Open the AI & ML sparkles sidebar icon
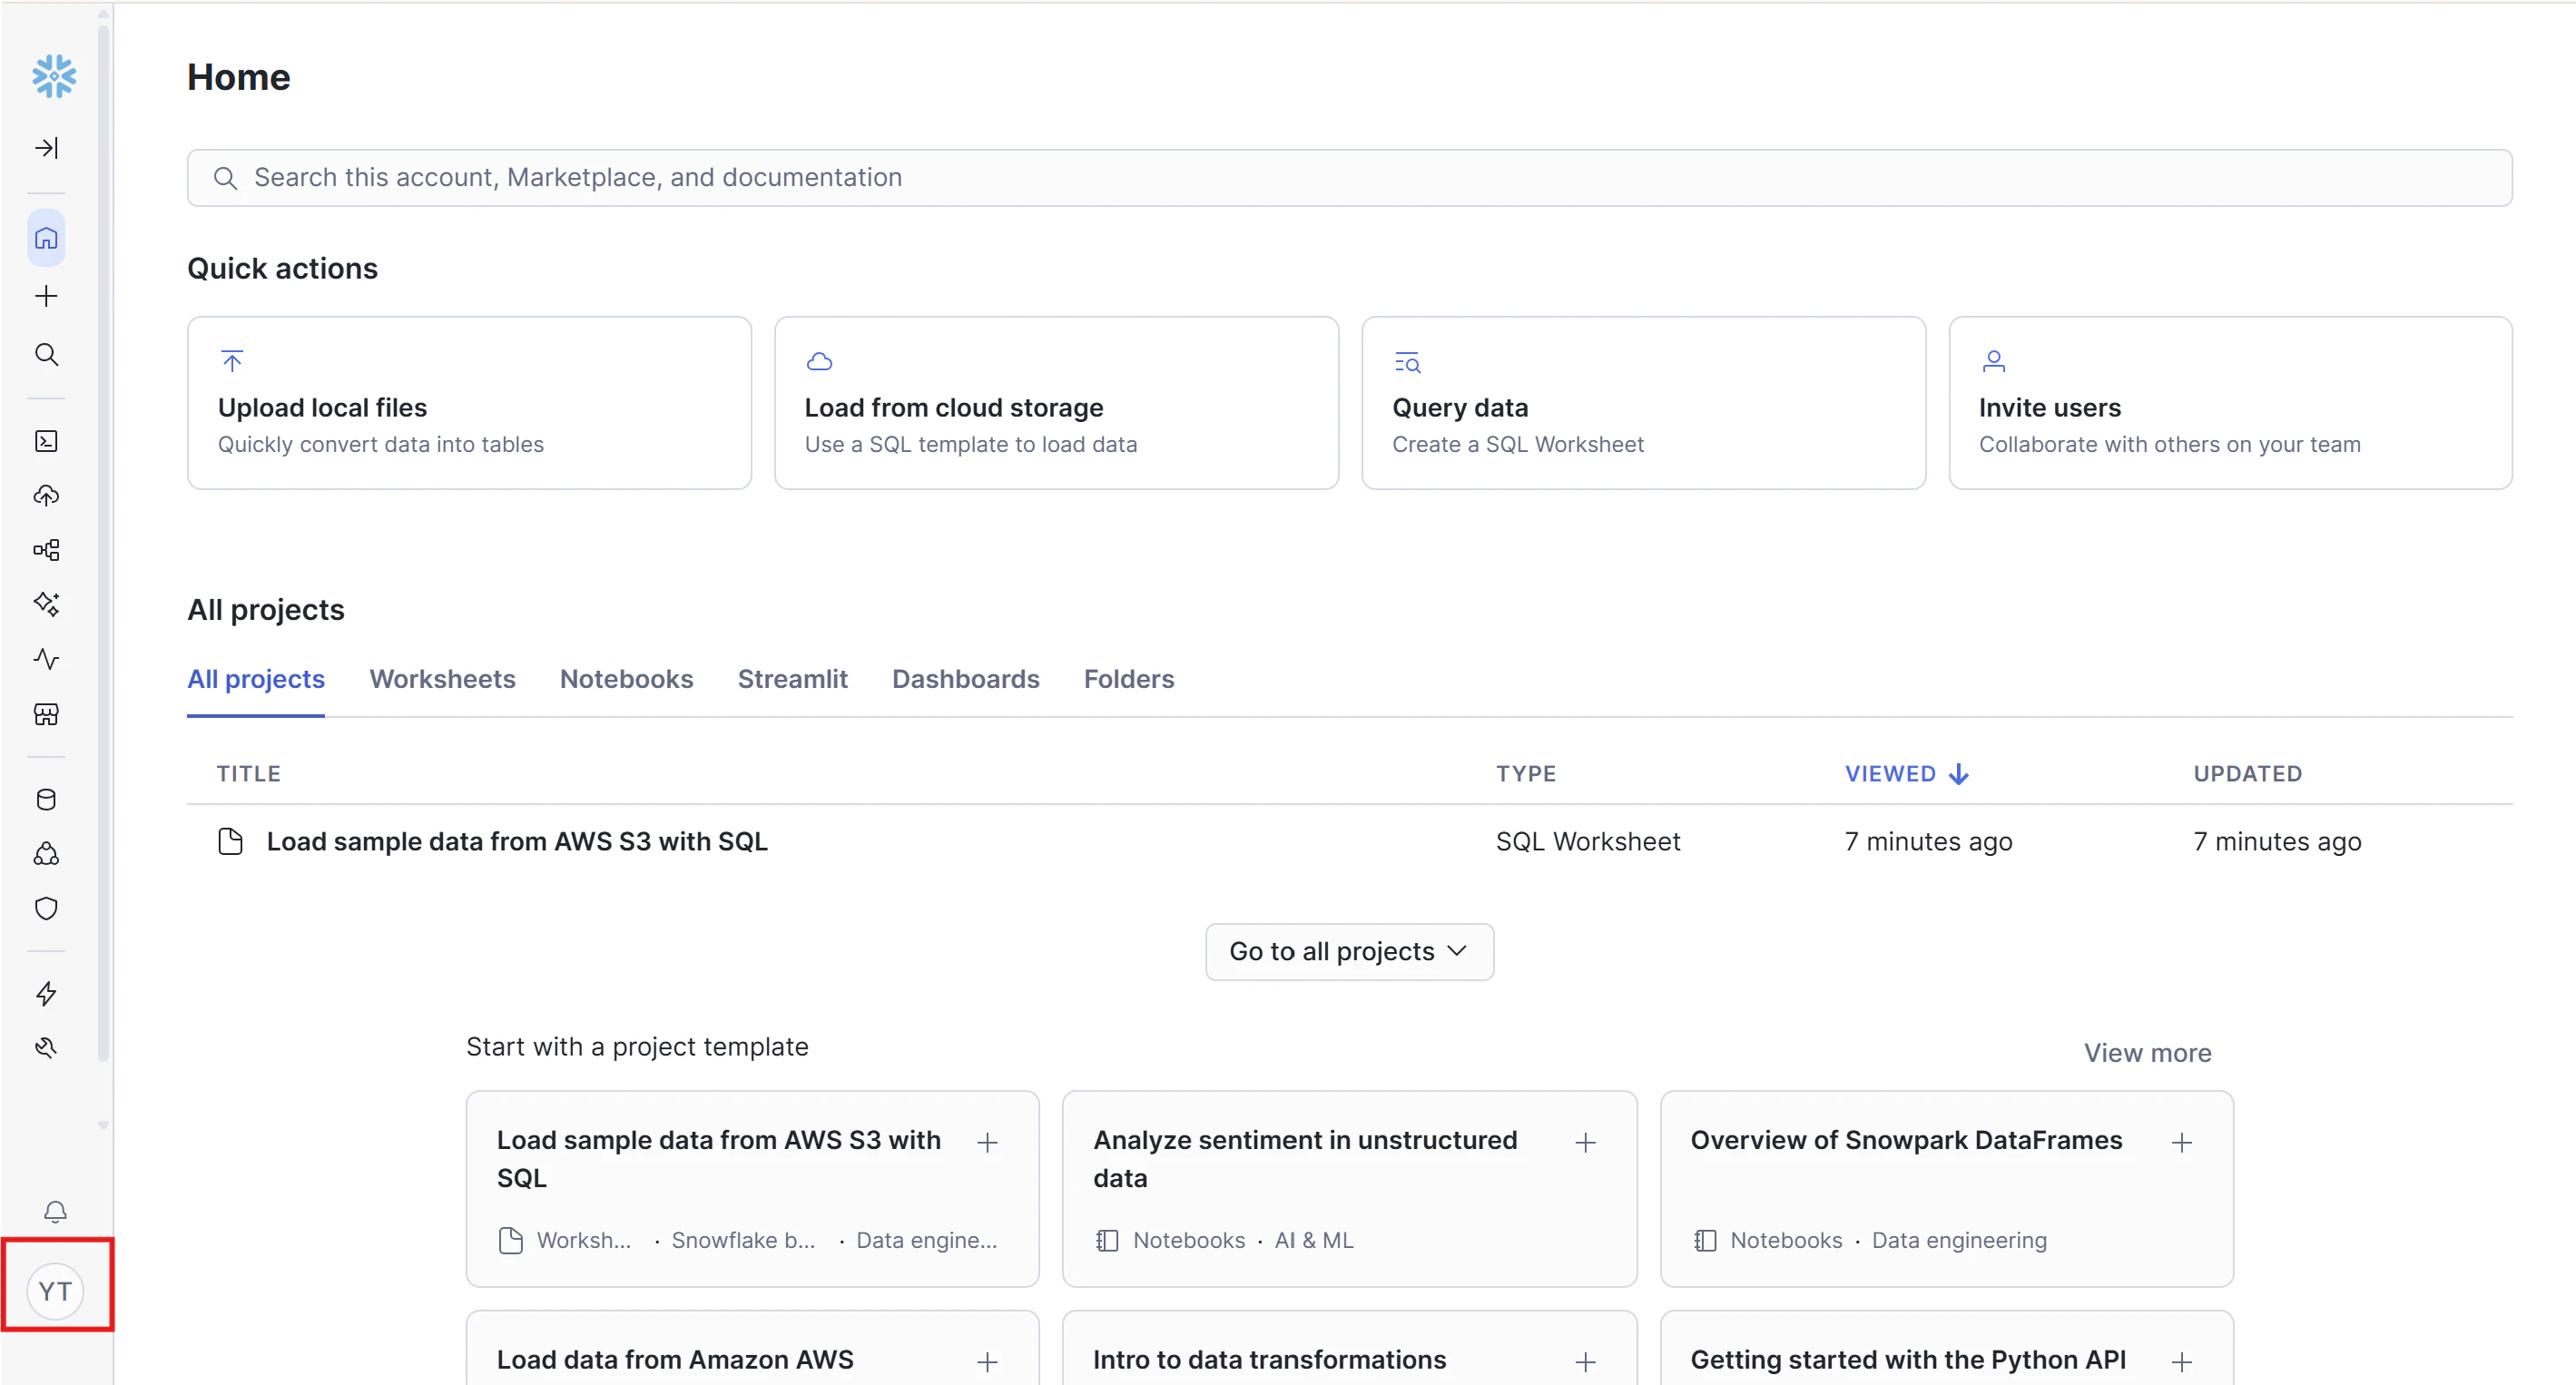The width and height of the screenshot is (2576, 1385). click(x=46, y=604)
